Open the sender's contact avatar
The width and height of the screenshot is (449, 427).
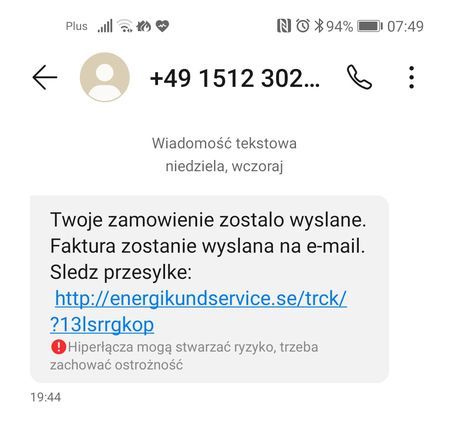(105, 77)
